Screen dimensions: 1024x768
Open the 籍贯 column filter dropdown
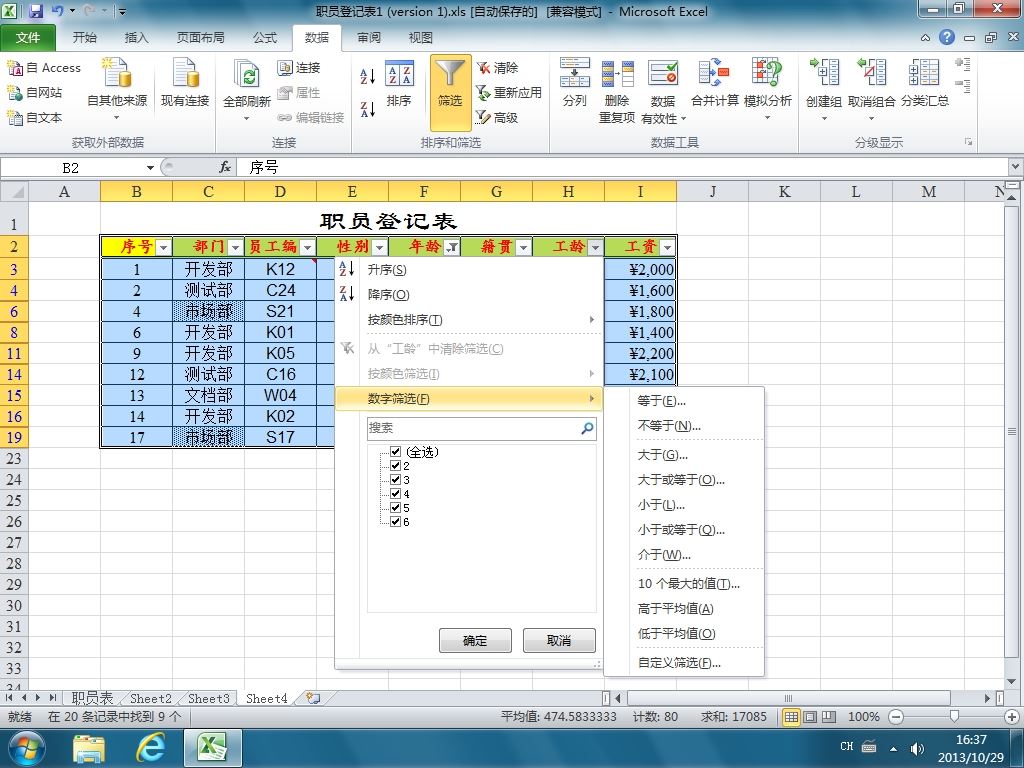[523, 248]
